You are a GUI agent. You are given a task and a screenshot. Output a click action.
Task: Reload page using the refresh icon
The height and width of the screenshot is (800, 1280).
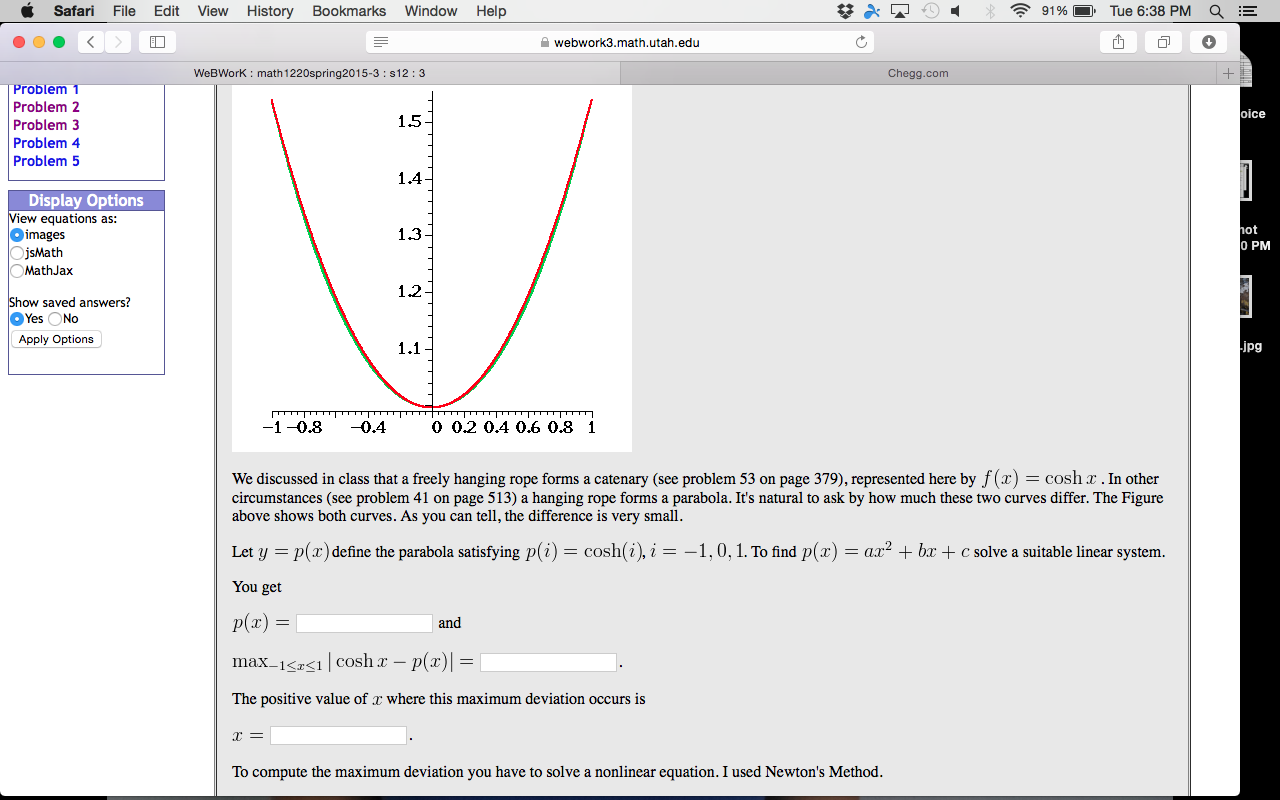861,42
